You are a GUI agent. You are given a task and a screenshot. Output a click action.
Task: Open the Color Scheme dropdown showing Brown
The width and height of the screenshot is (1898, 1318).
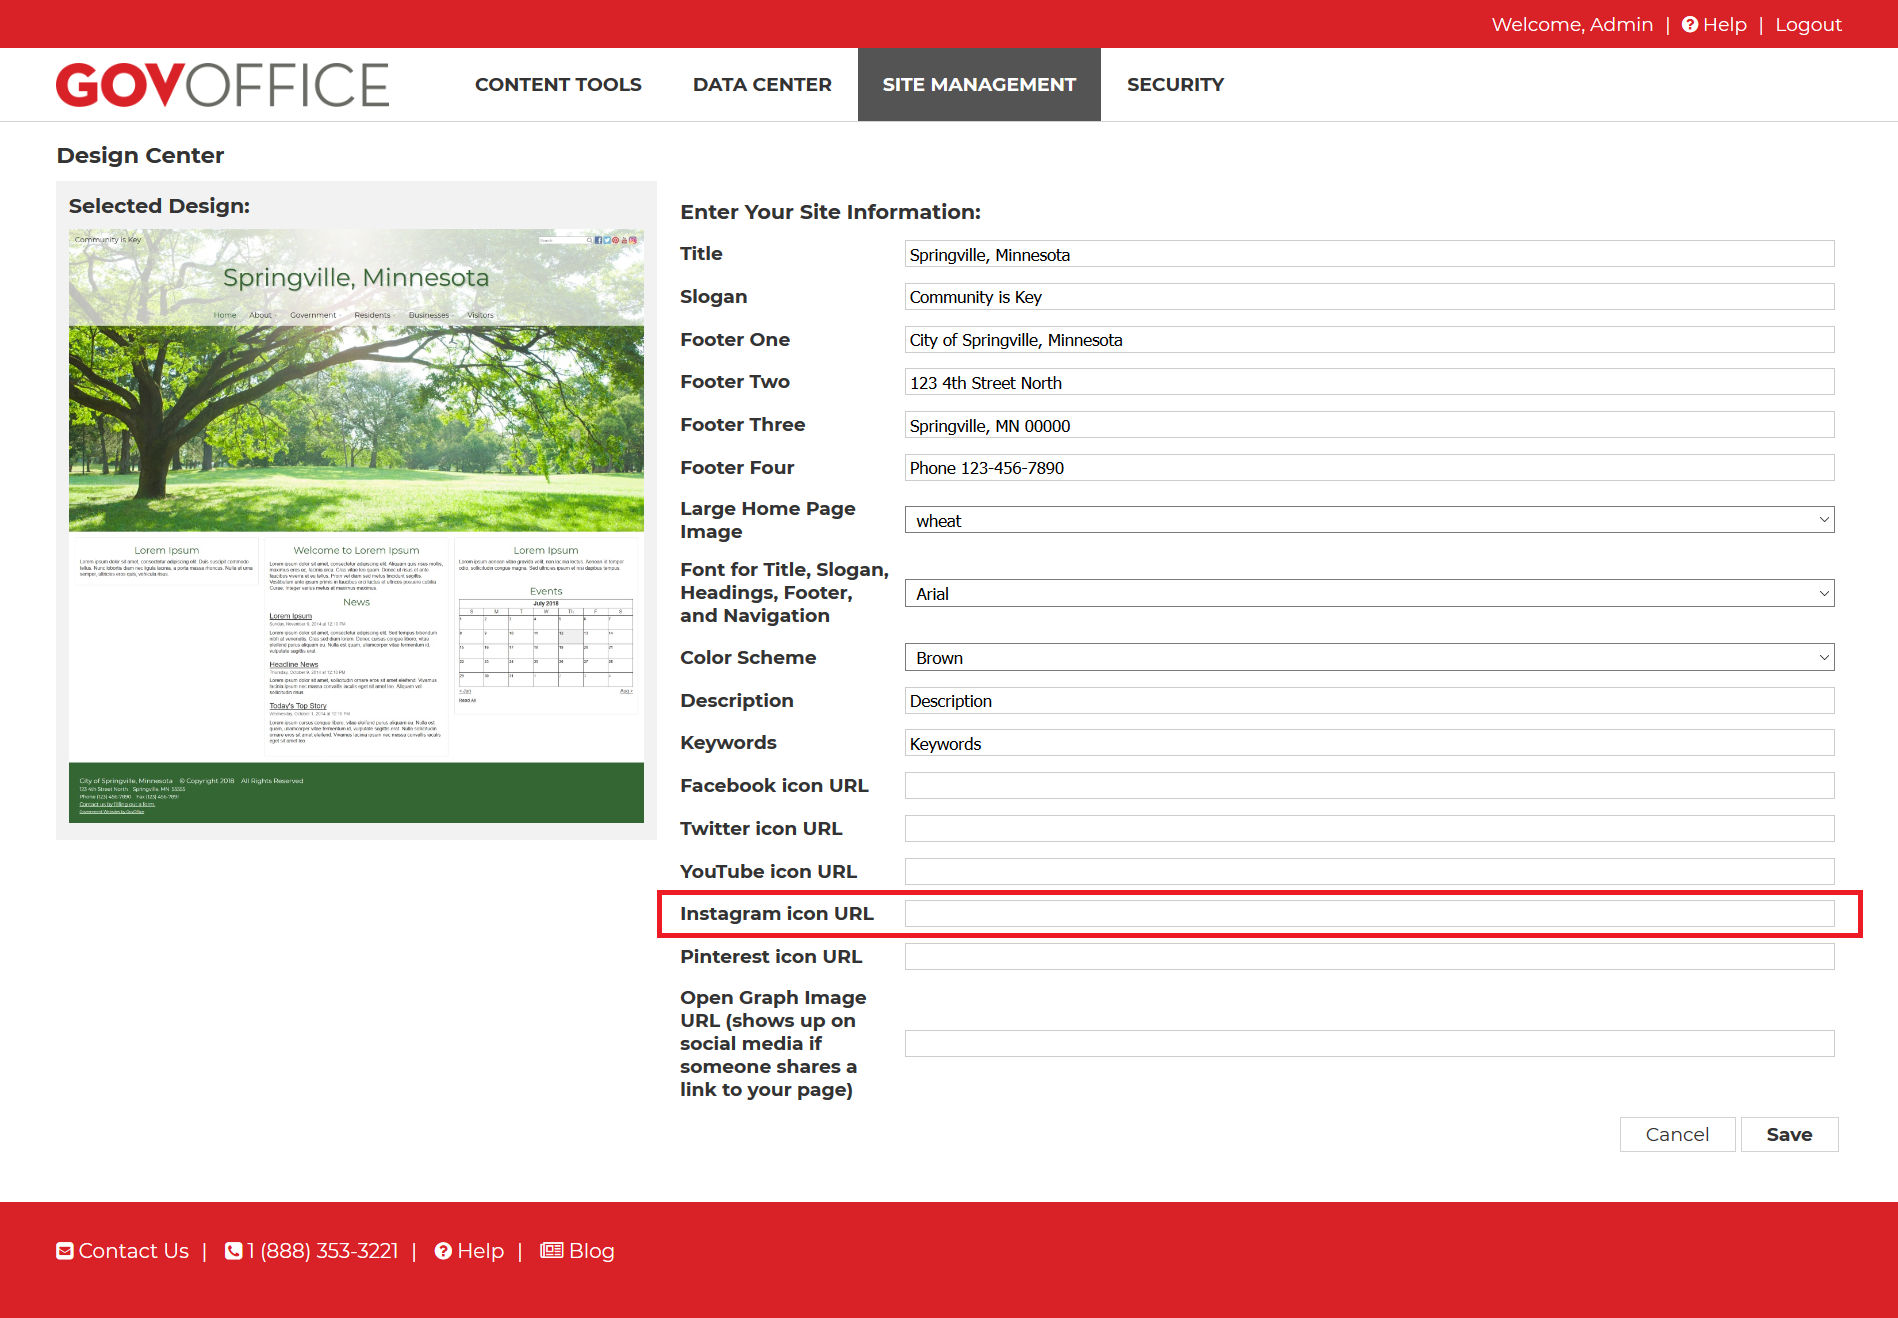pyautogui.click(x=1368, y=658)
